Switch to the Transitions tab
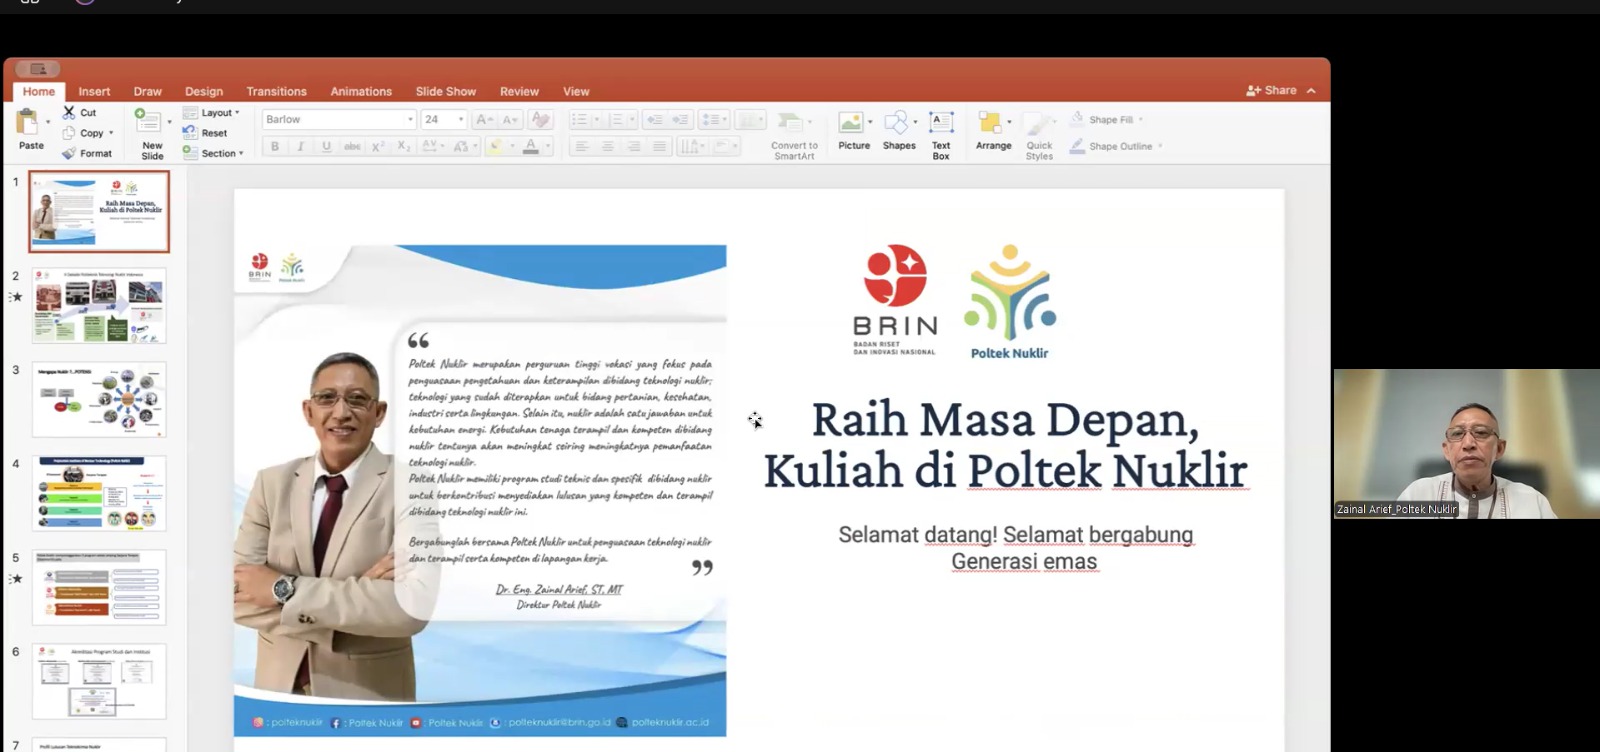1600x752 pixels. click(276, 92)
